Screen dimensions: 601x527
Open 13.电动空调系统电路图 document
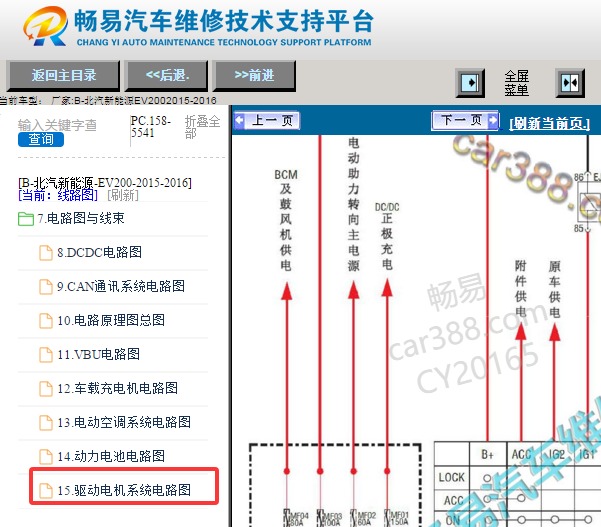point(124,422)
